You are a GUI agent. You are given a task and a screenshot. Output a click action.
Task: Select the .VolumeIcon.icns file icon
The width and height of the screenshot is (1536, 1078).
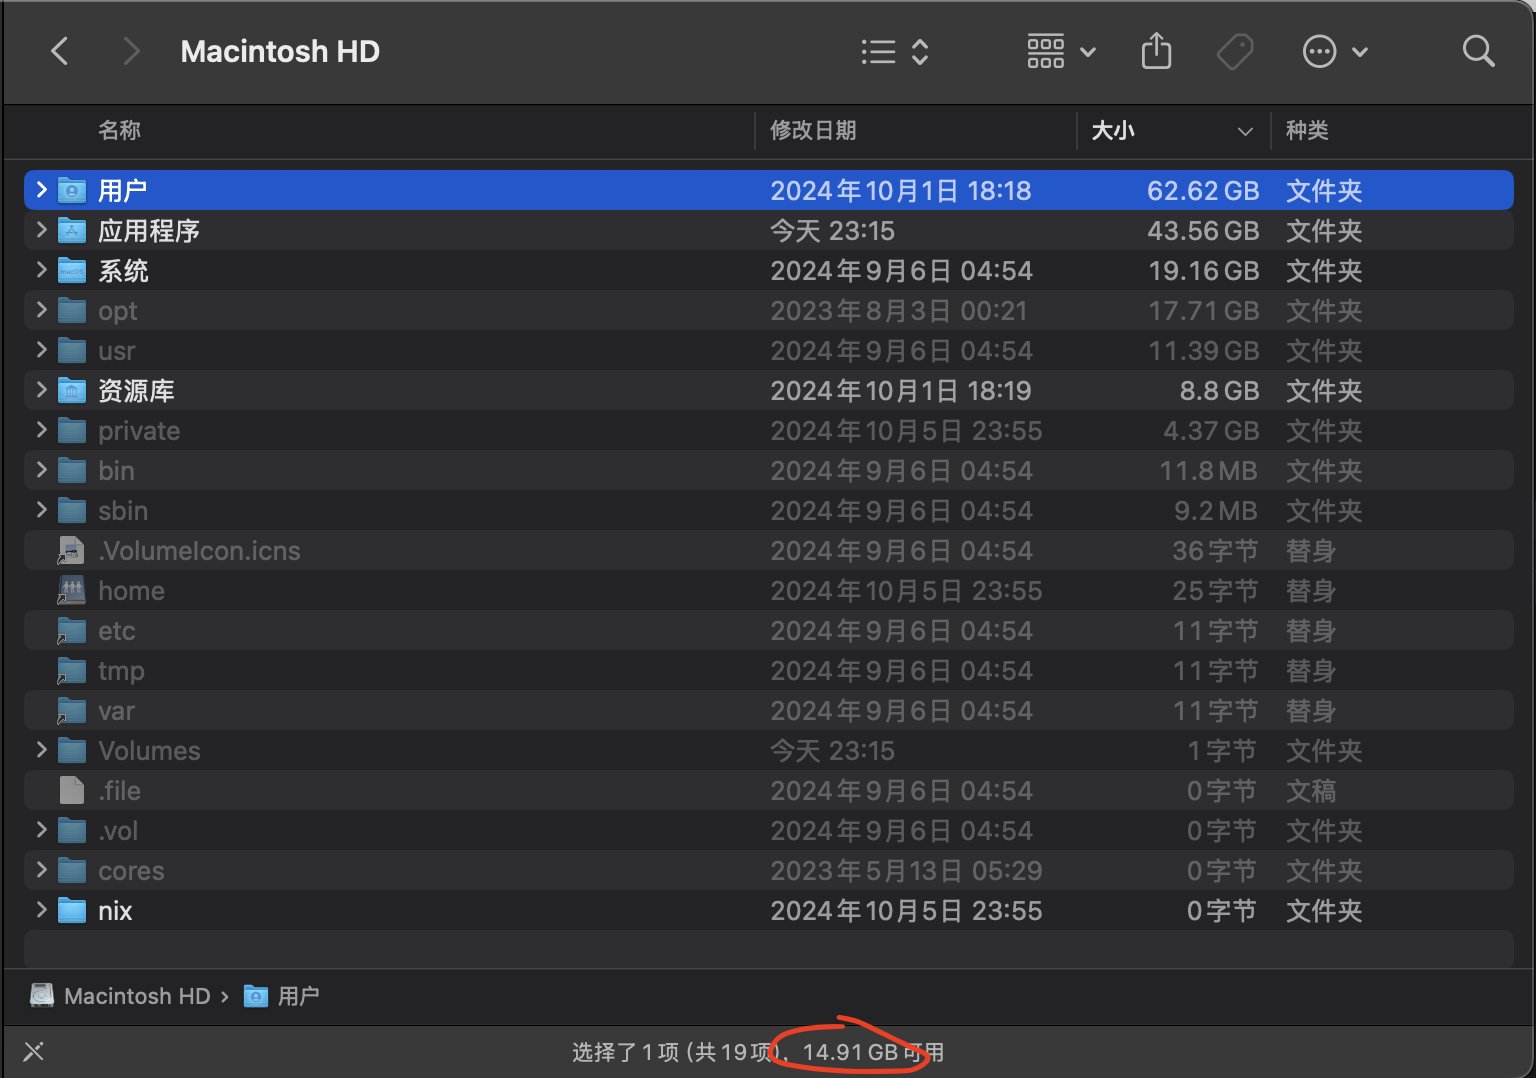[71, 551]
